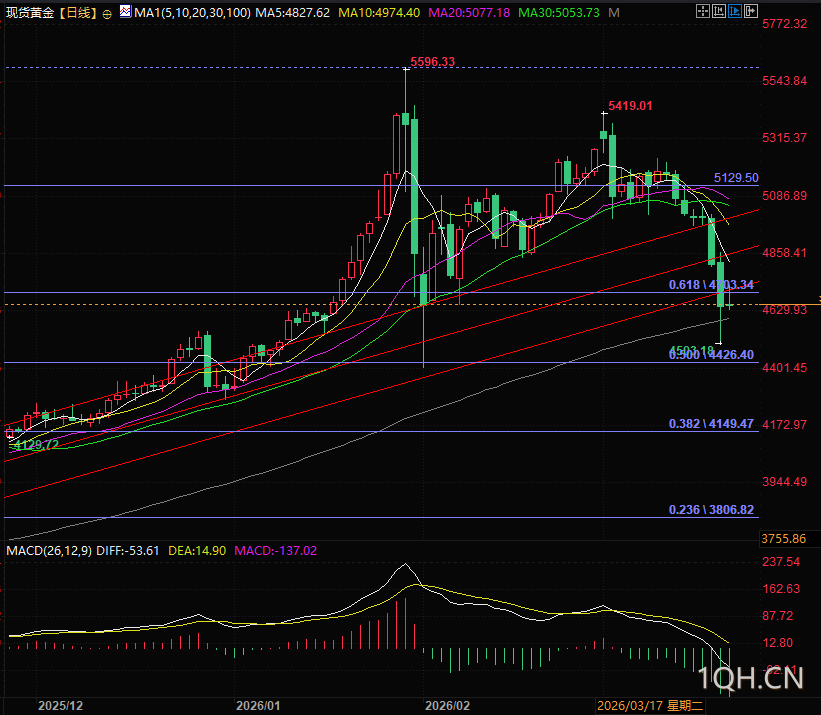Click the MA5:4827.62 value
Screen dimensions: 821x715
tap(292, 13)
